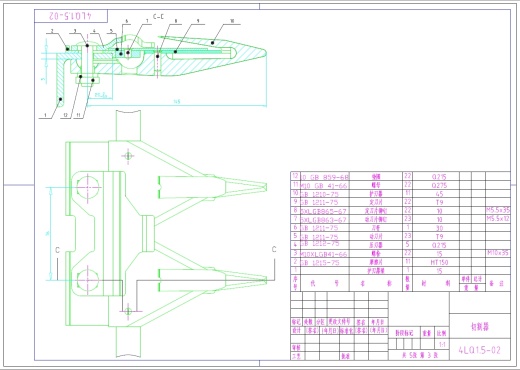Click the 审核 review label cell

296,348
